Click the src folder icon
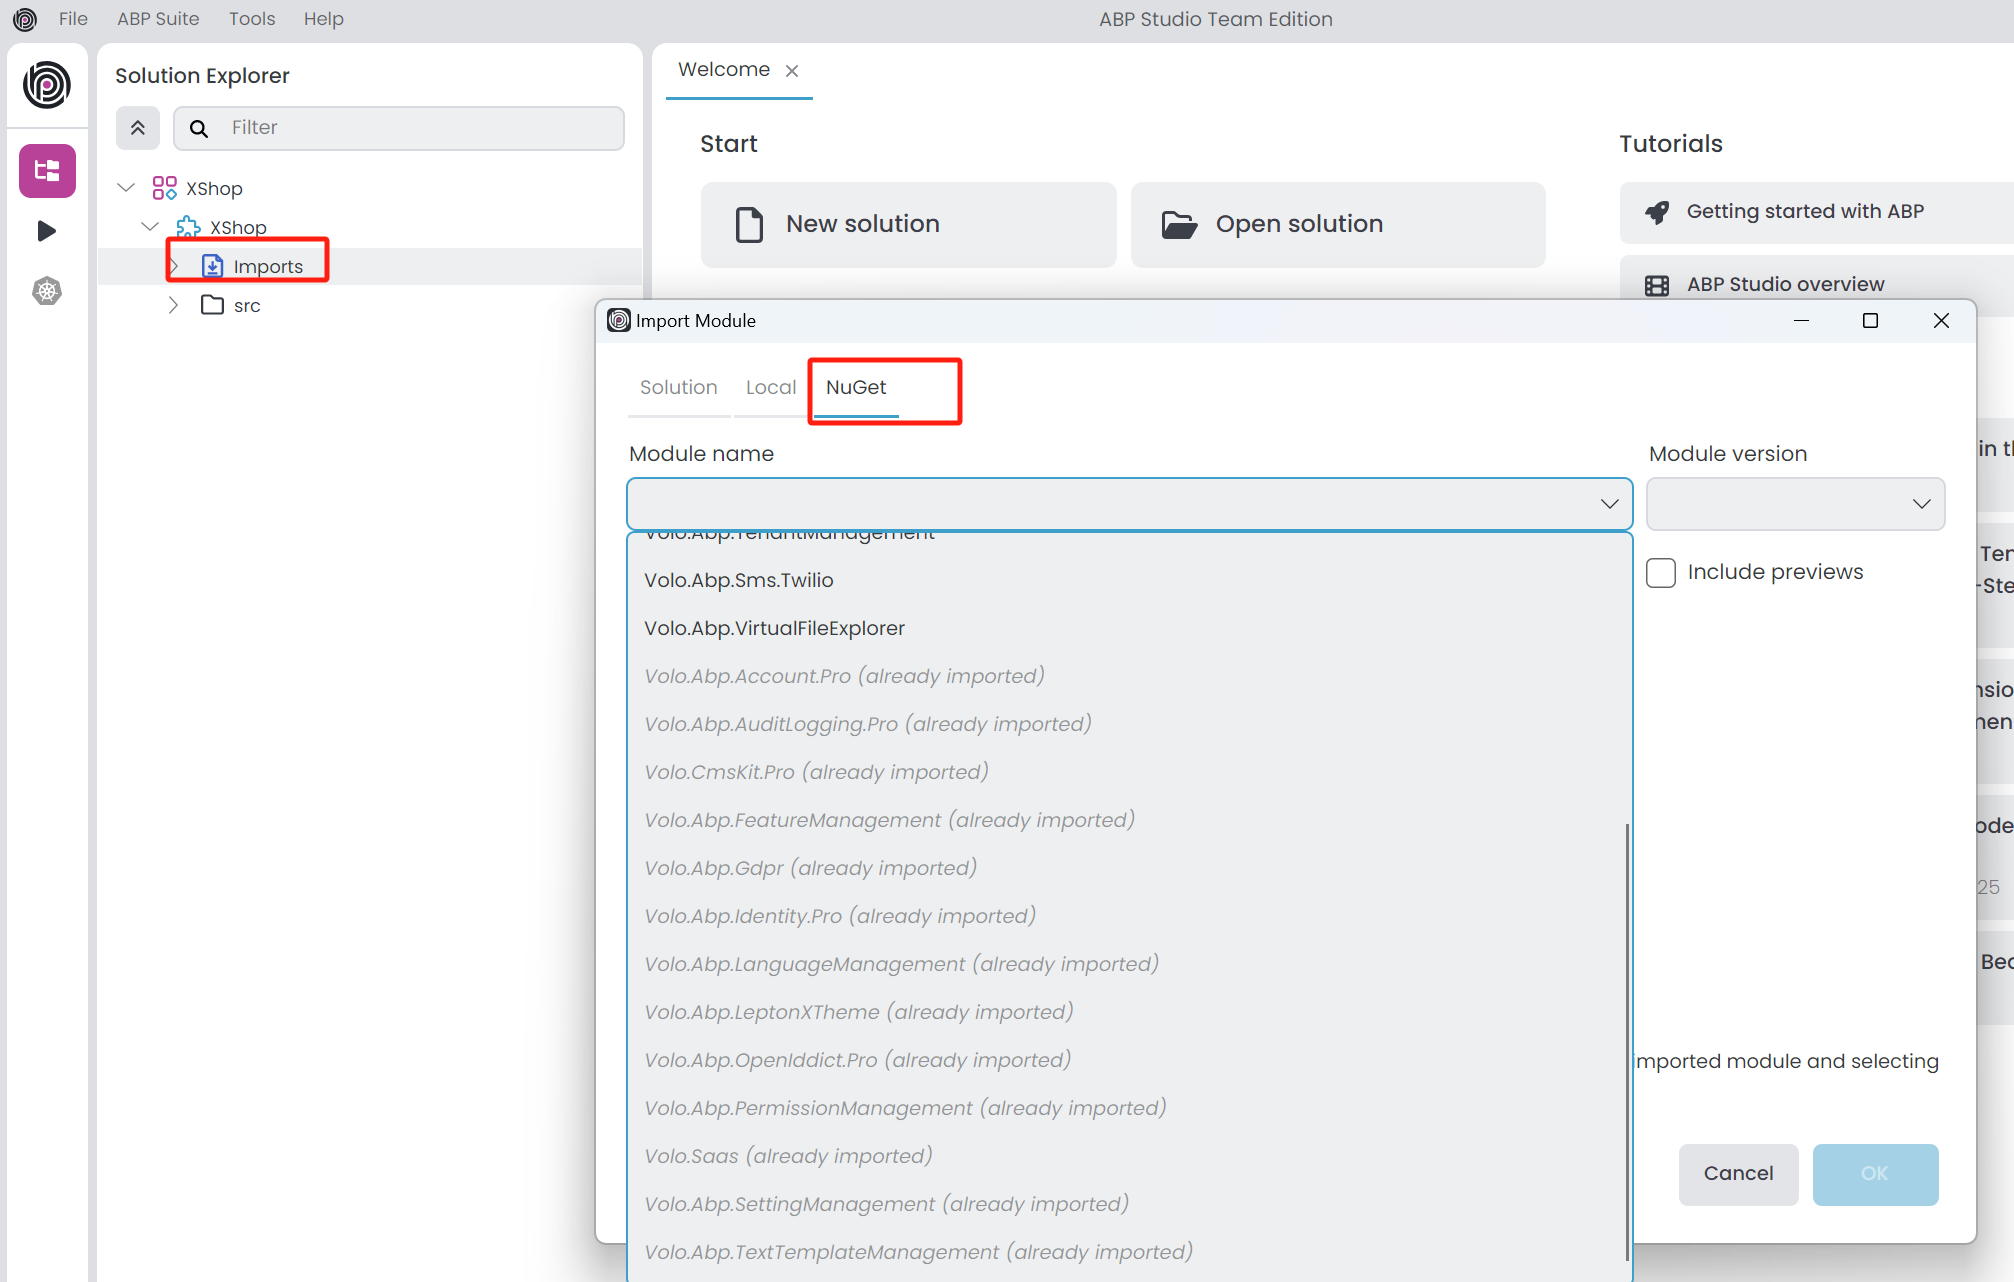Viewport: 2014px width, 1282px height. point(212,305)
